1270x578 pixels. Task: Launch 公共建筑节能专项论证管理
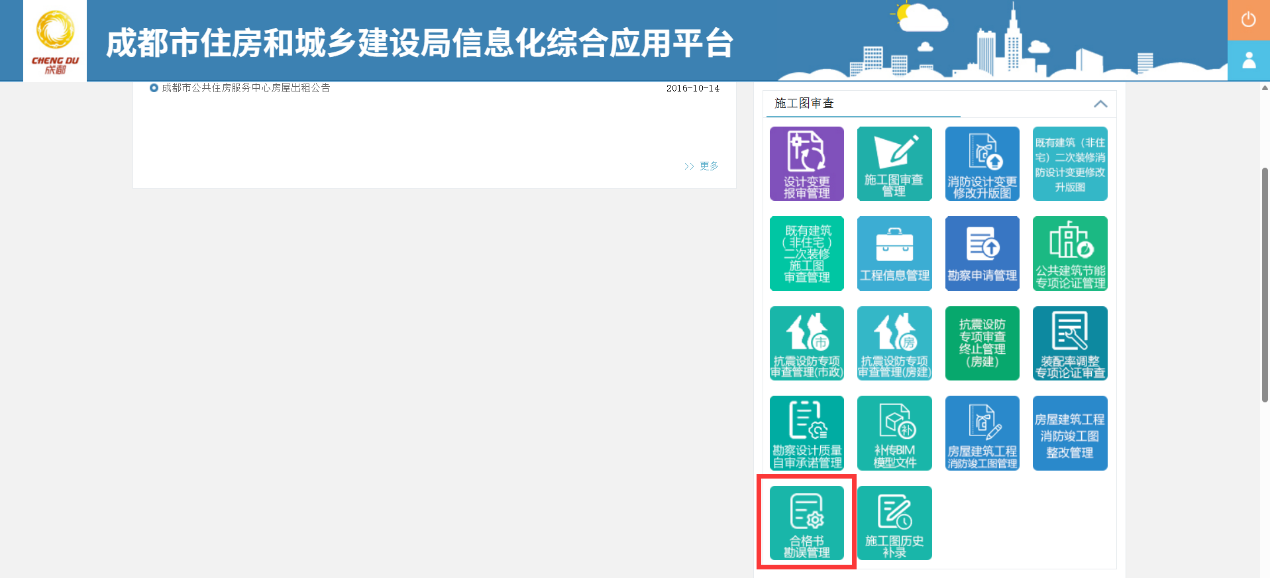tap(1070, 253)
